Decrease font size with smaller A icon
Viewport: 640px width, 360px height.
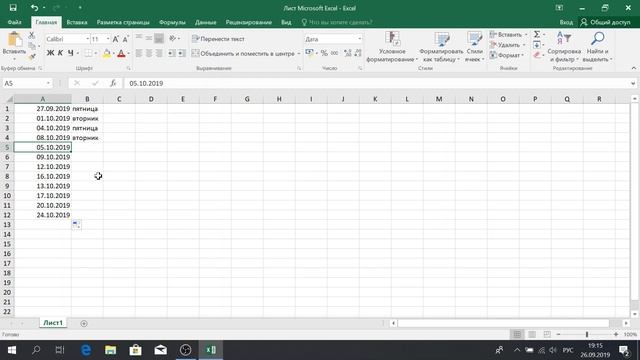coord(125,39)
